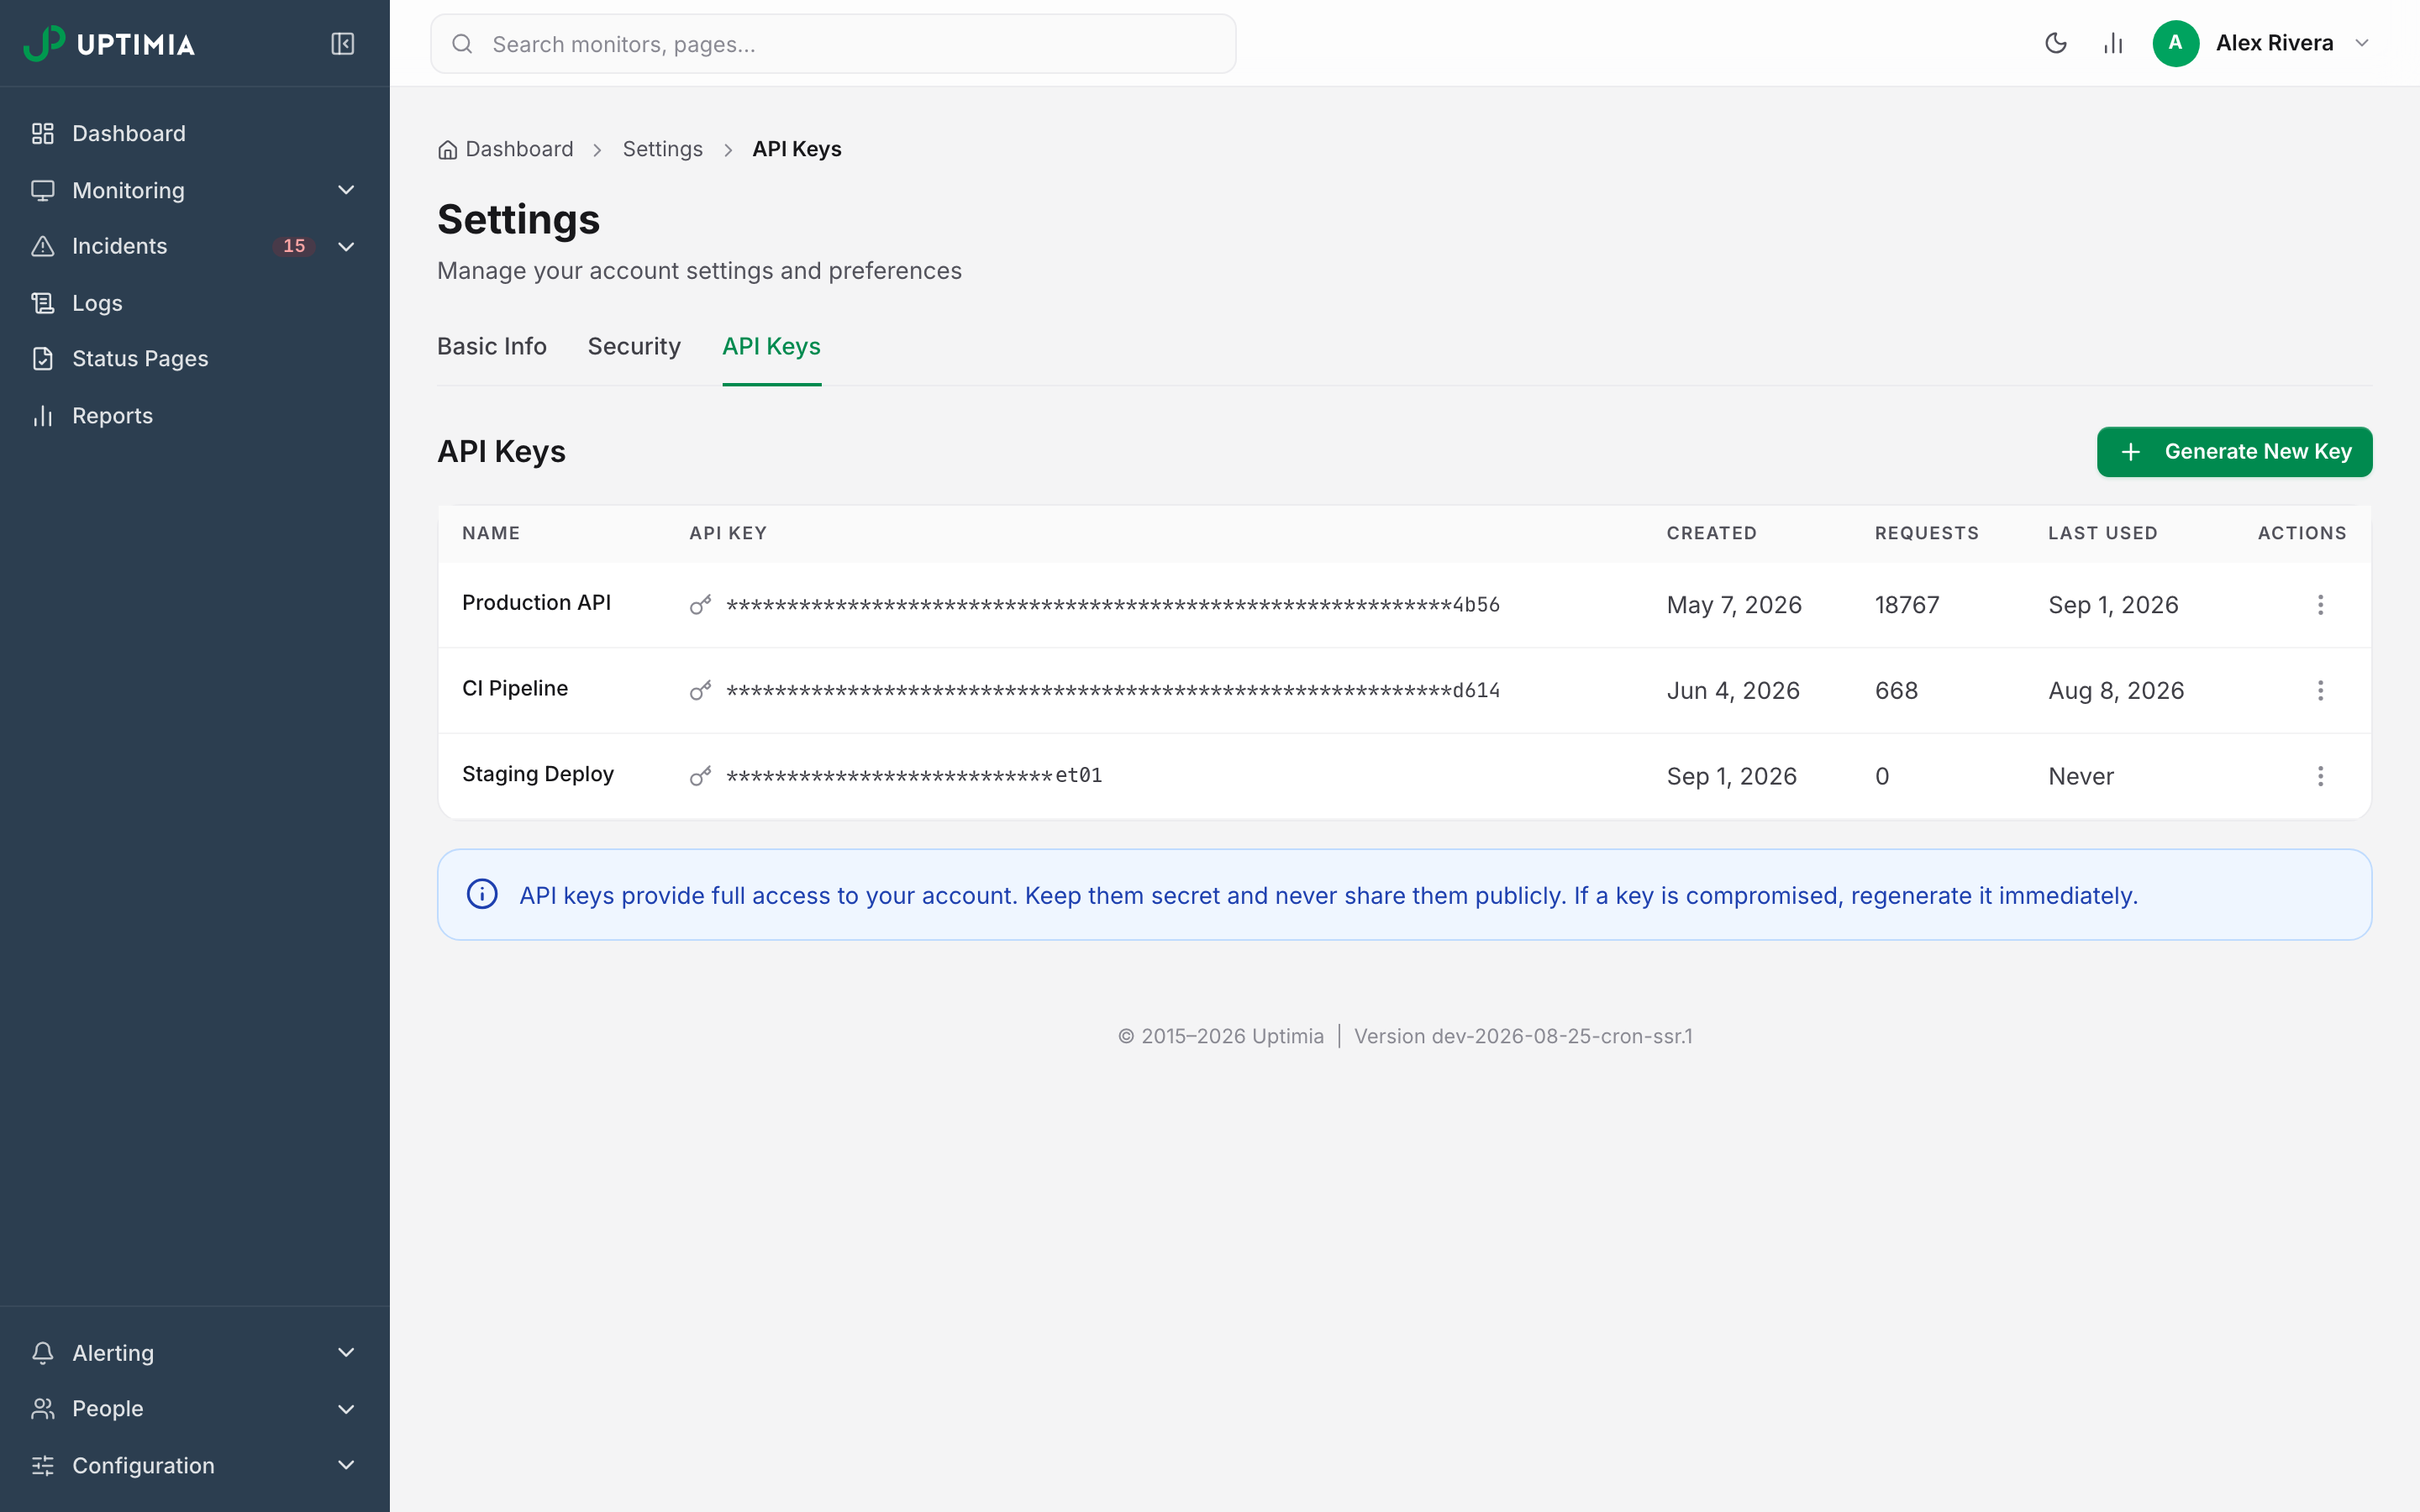Click the Incidents warning triangle icon
This screenshot has width=2420, height=1512.
pos(42,246)
